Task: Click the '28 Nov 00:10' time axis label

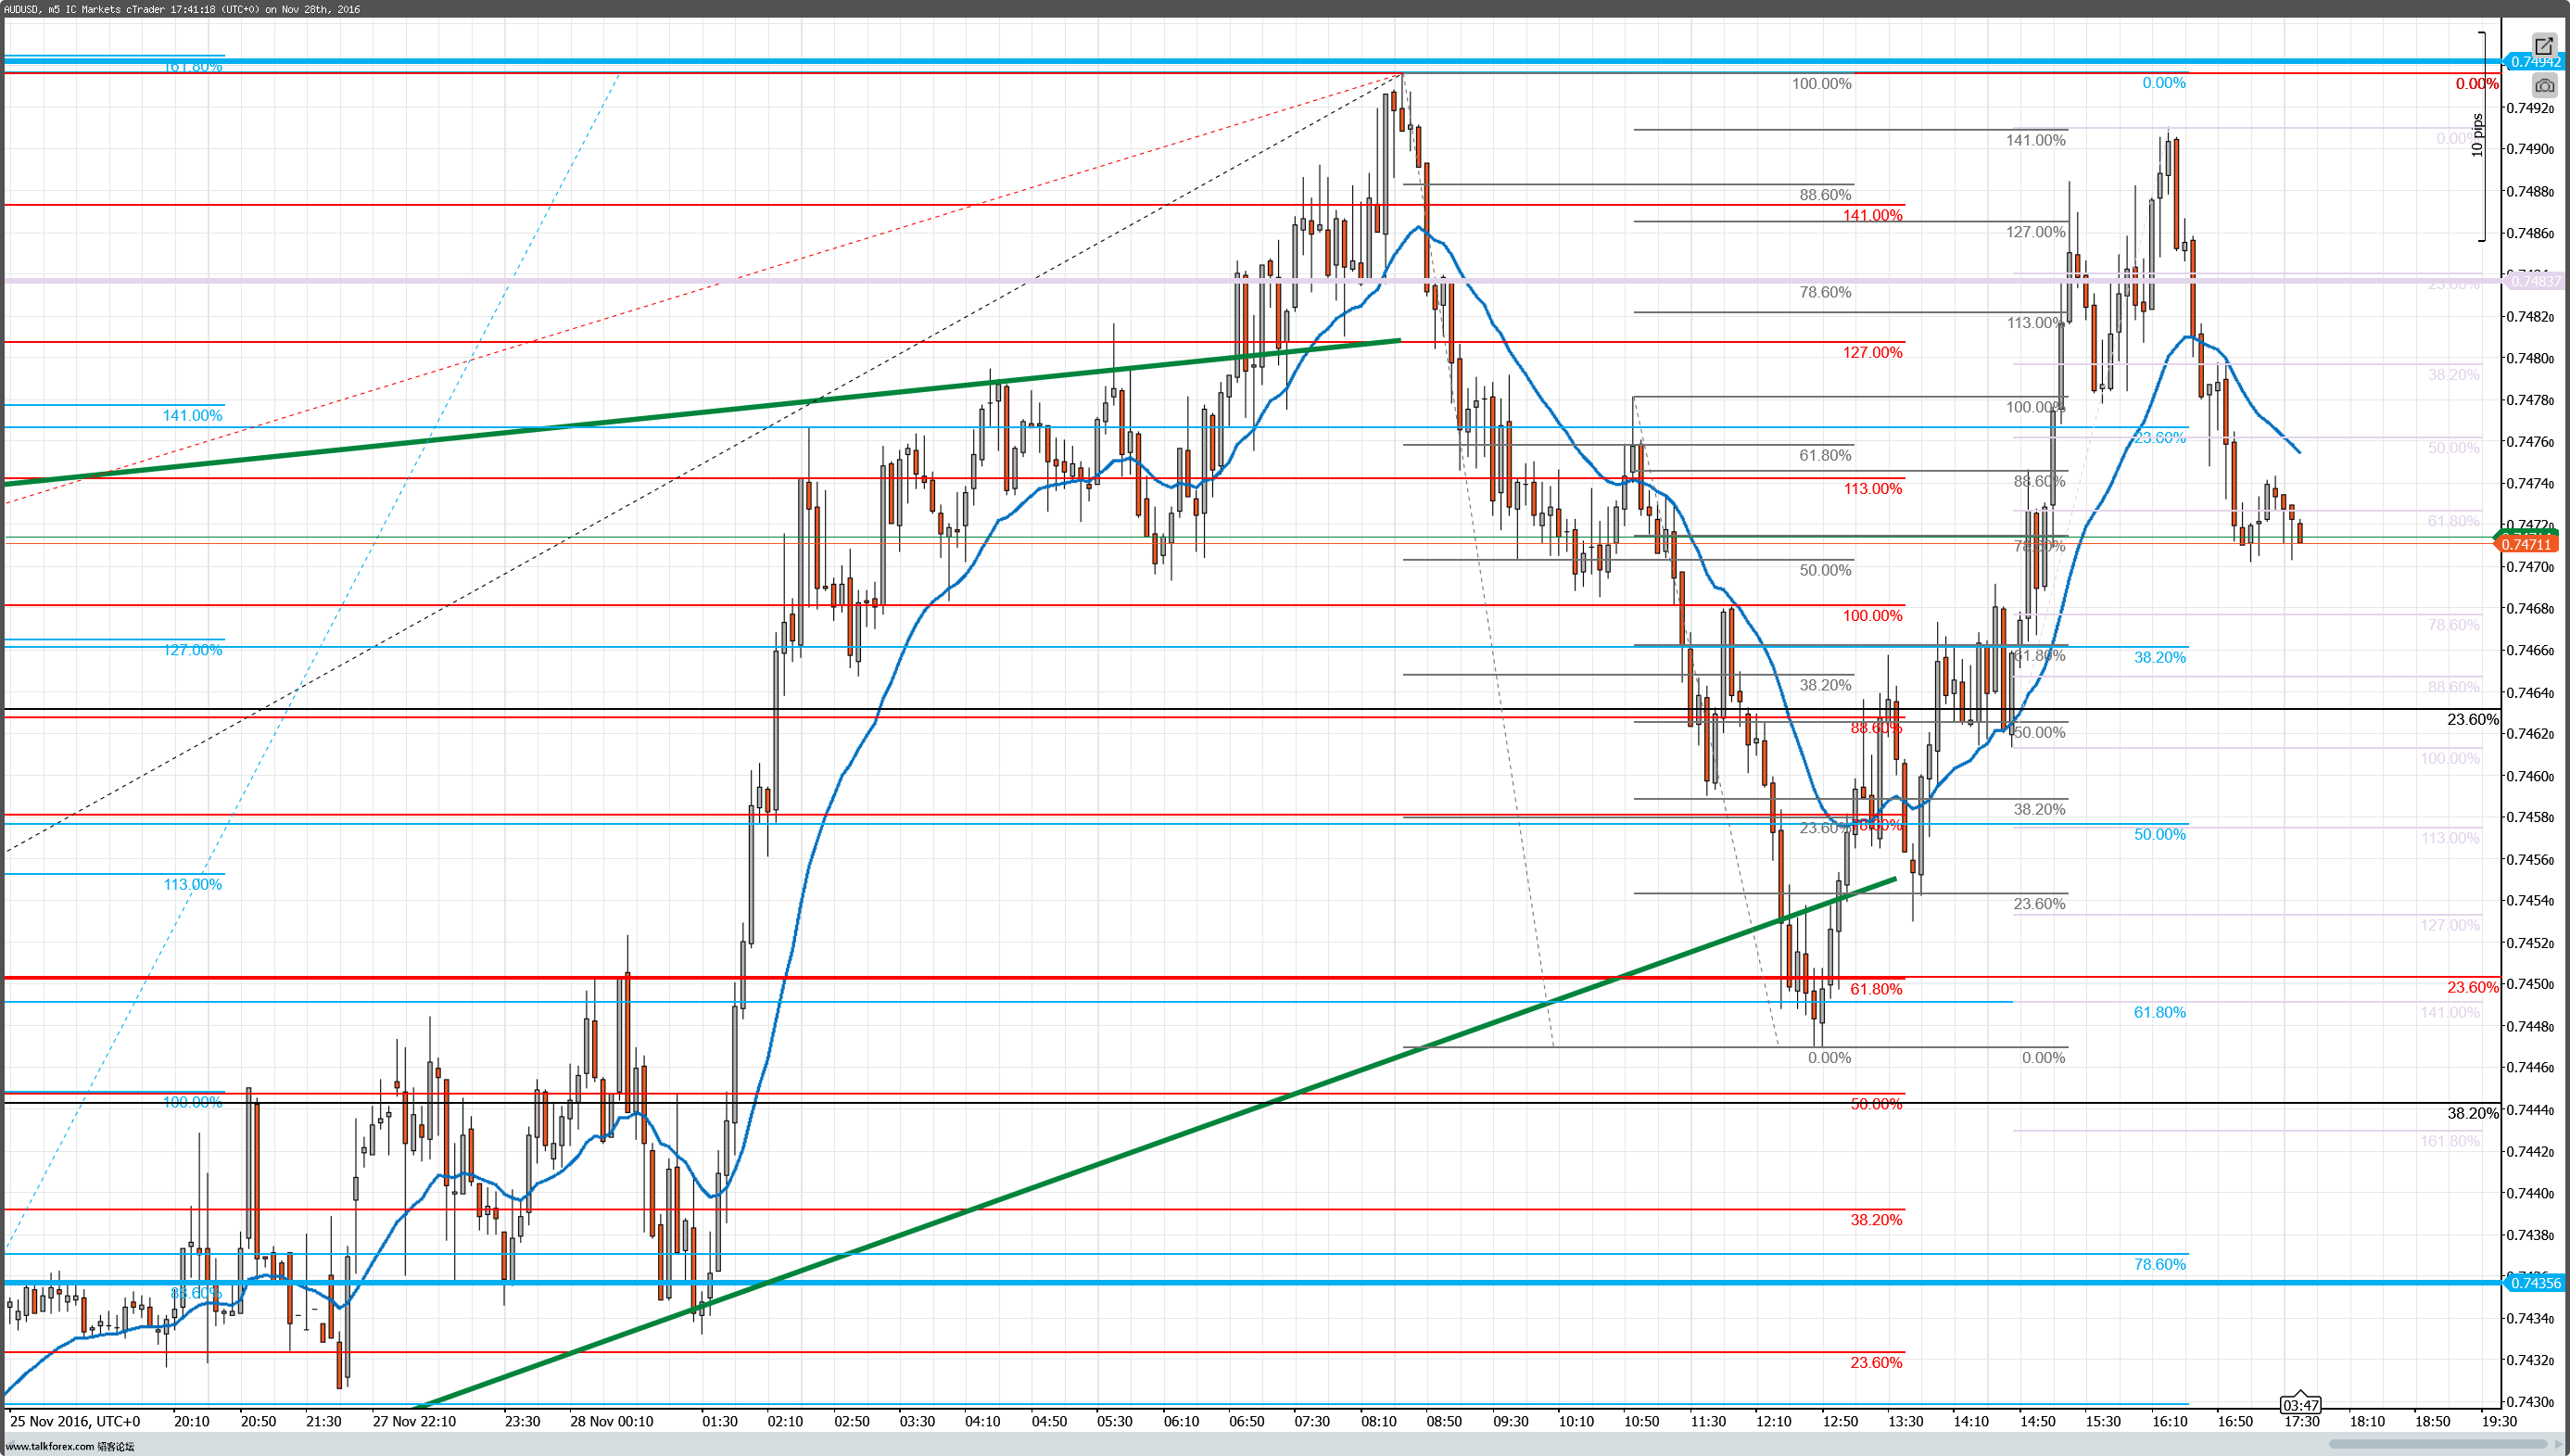Action: (611, 1421)
